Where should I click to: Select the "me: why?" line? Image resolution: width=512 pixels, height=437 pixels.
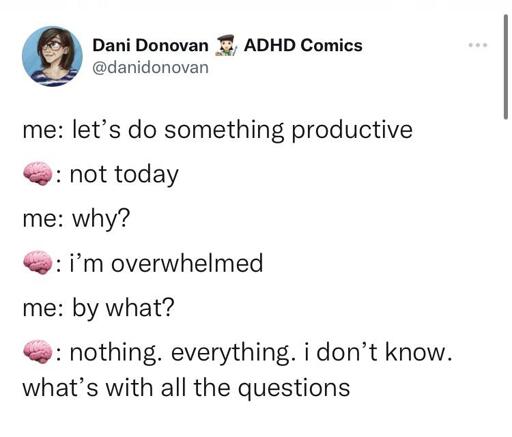pyautogui.click(x=76, y=219)
